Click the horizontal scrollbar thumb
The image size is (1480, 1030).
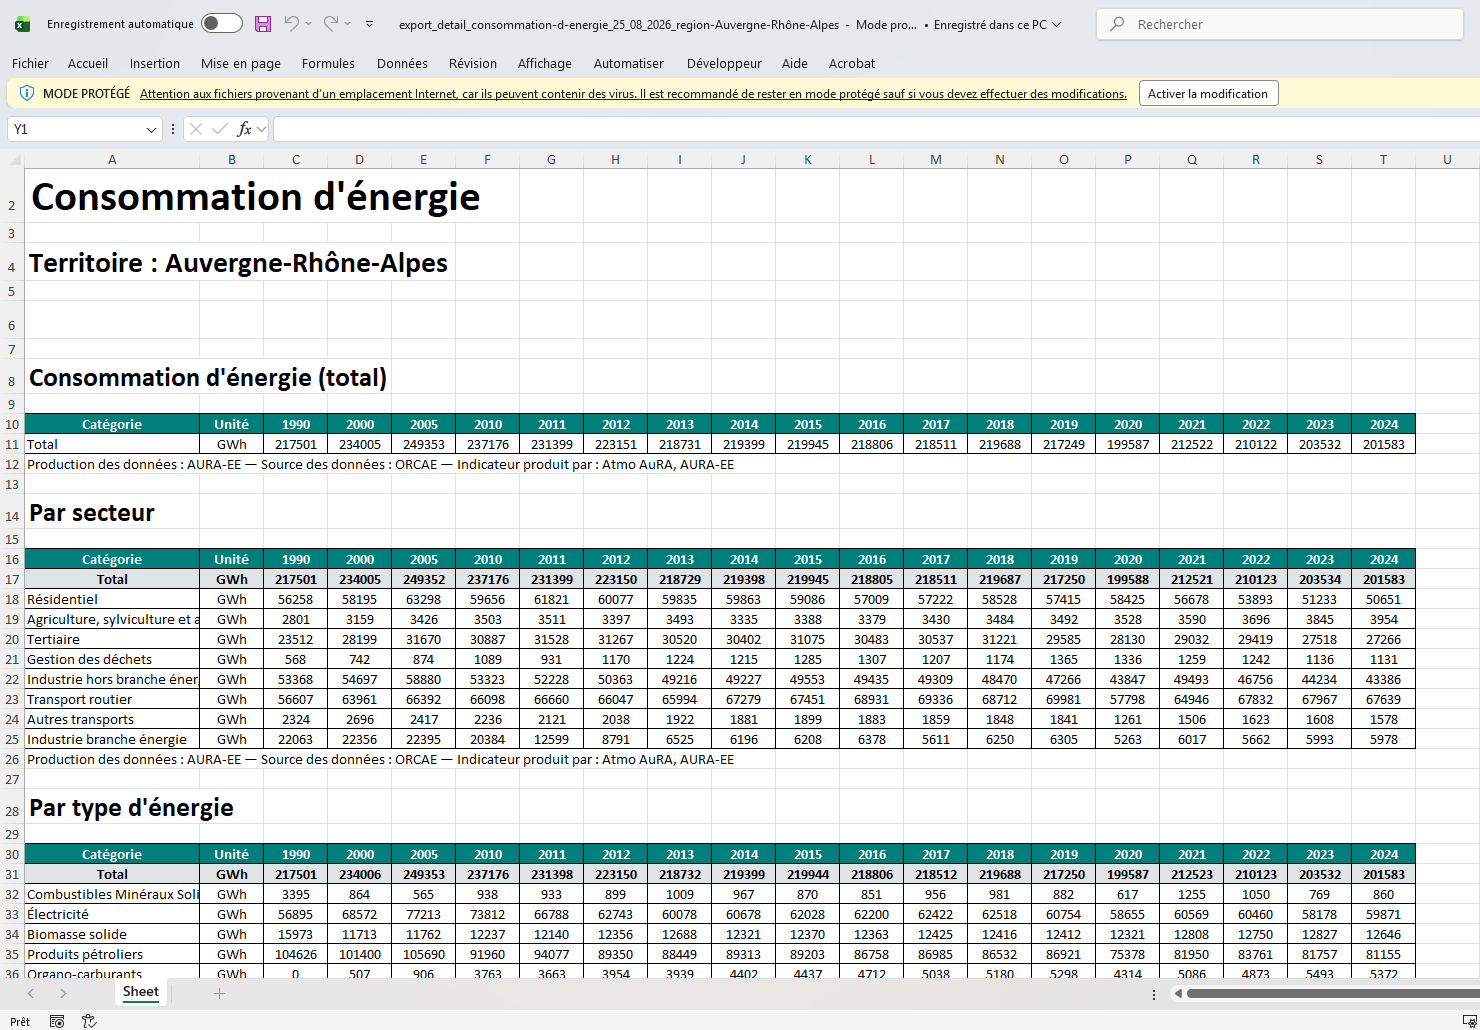point(1333,993)
